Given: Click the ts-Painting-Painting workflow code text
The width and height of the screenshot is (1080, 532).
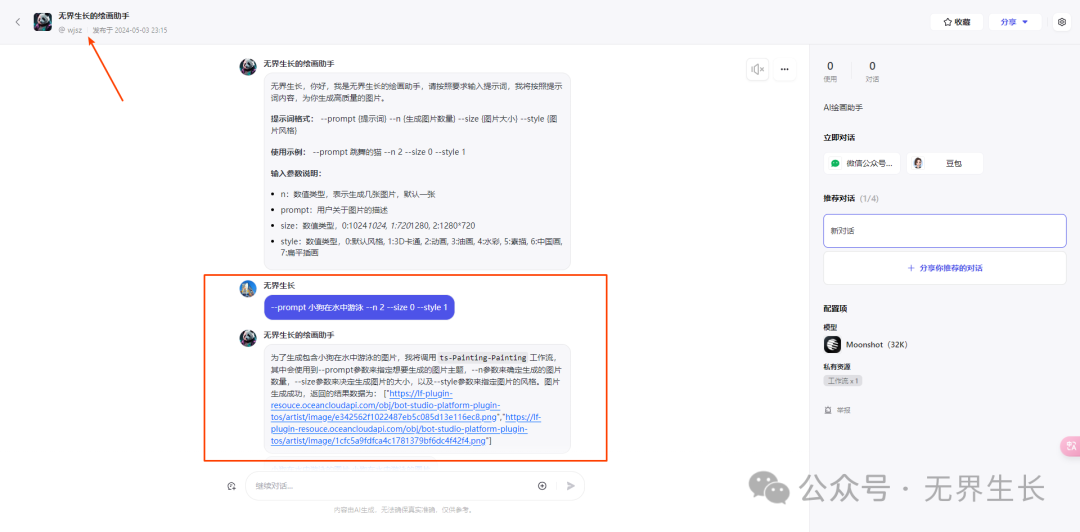Looking at the screenshot, I should coord(483,358).
